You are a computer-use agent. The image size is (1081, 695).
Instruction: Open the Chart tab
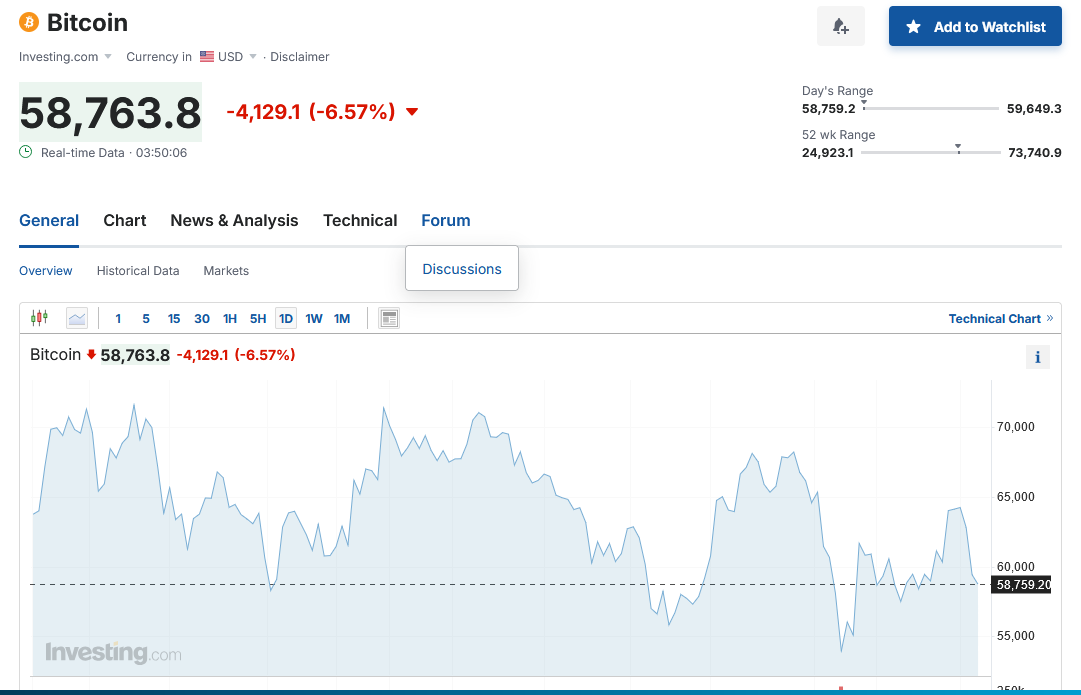pos(125,221)
